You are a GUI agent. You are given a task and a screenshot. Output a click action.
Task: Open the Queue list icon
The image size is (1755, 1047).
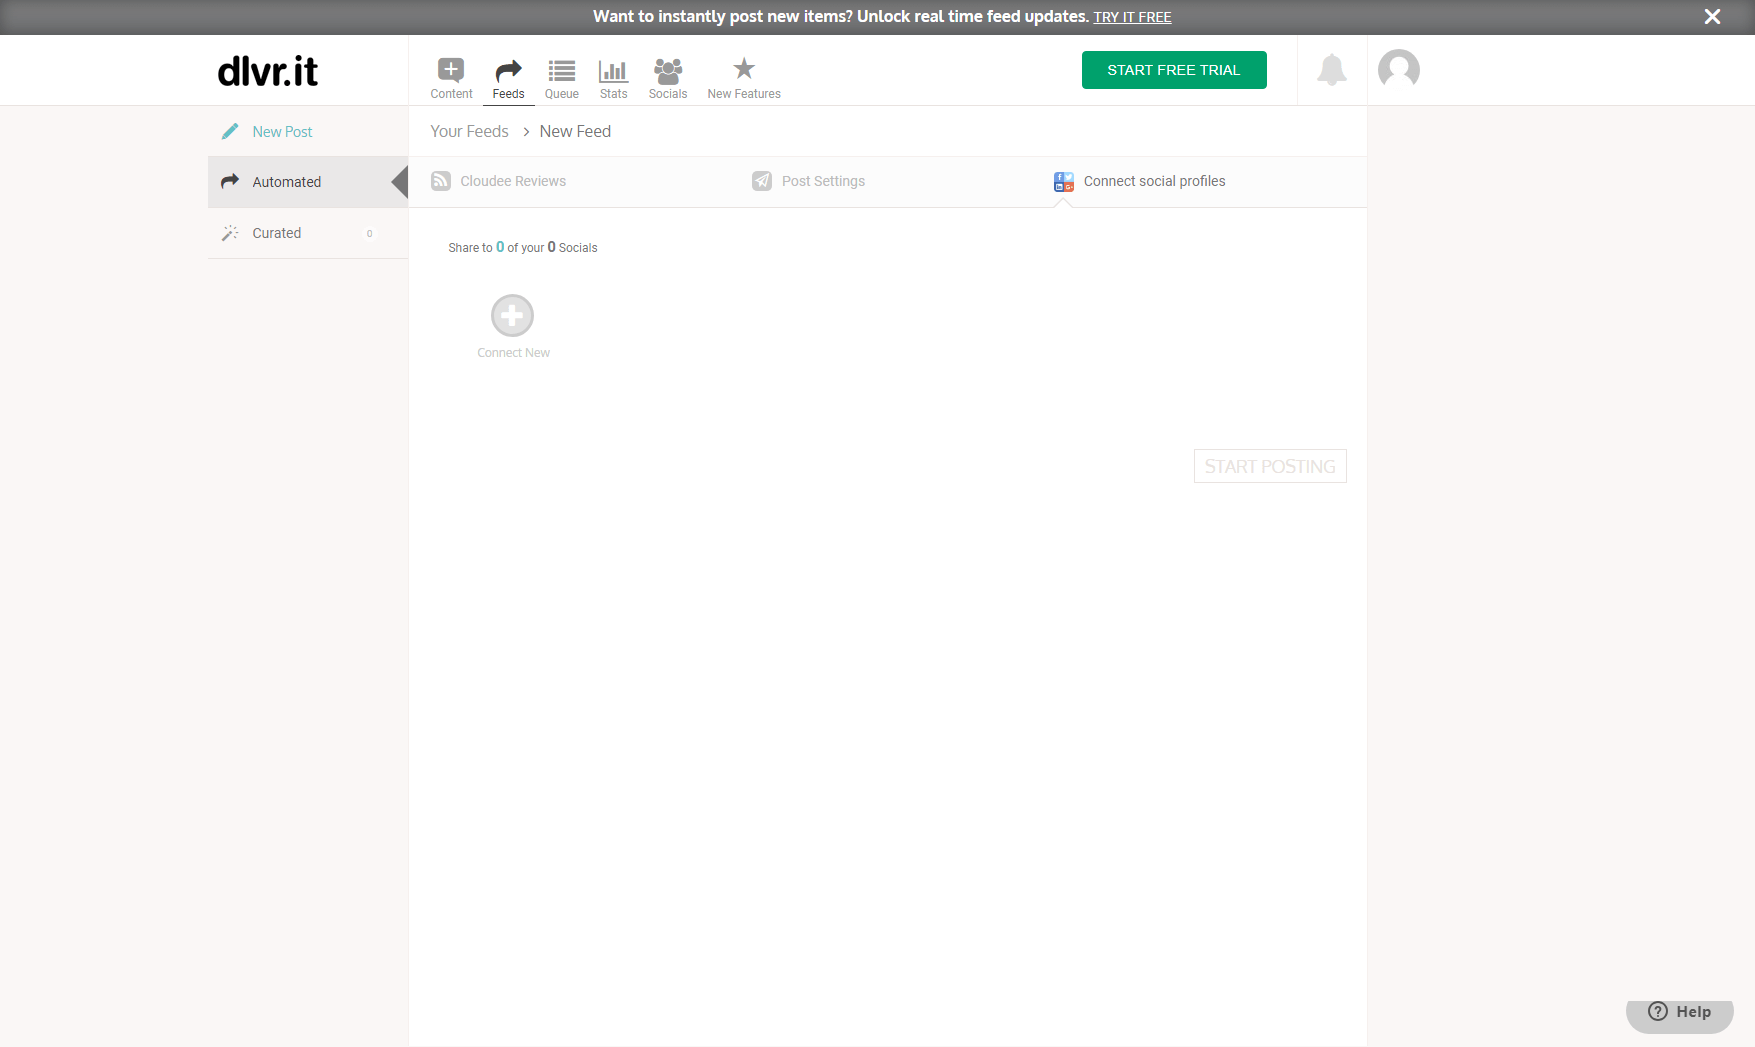point(561,70)
